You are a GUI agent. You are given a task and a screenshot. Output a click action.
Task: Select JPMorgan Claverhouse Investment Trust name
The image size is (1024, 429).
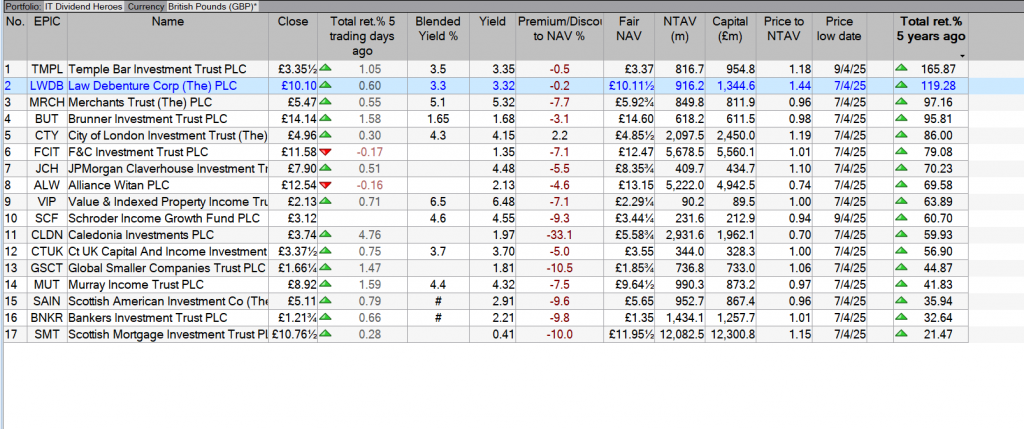(168, 169)
